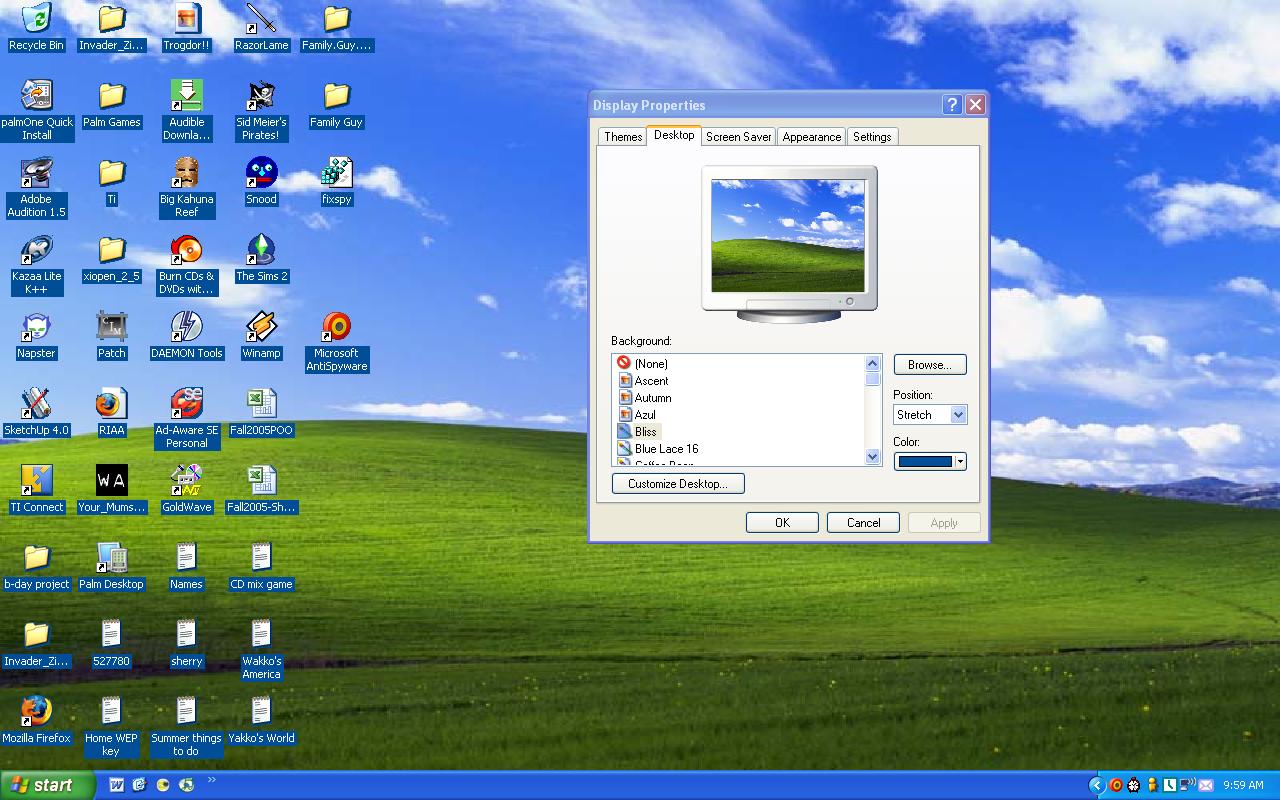Viewport: 1280px width, 800px height.
Task: Click the background list scroll-up arrow
Action: coord(872,364)
